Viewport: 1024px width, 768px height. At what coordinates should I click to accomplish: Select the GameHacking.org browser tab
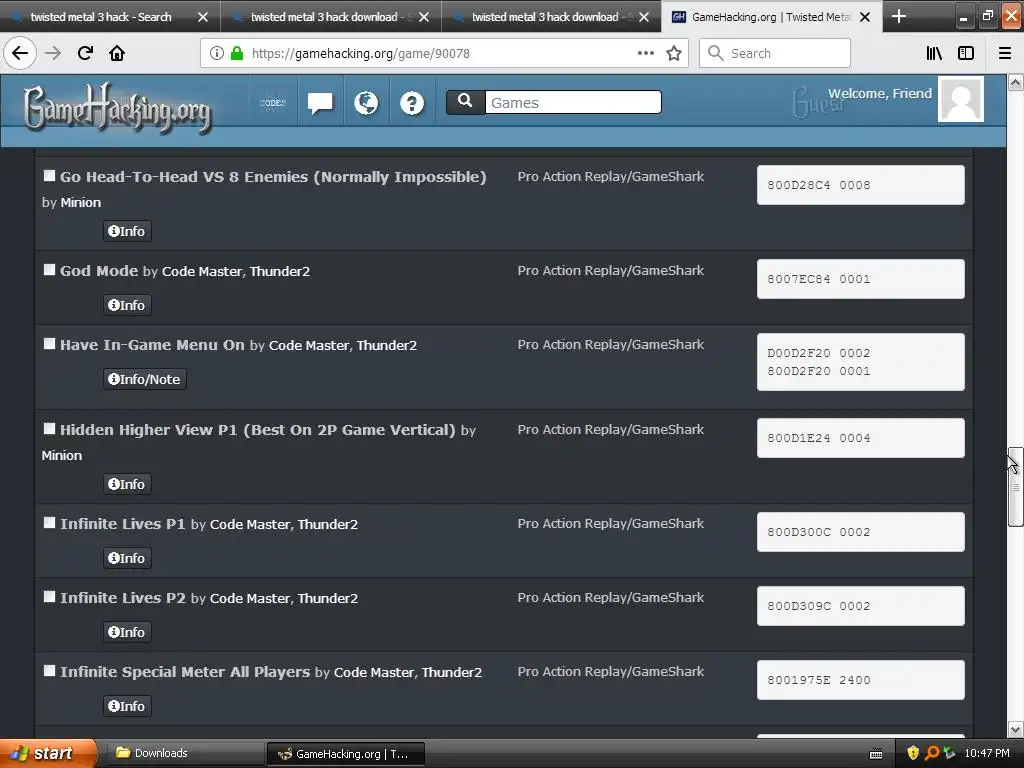[x=771, y=17]
